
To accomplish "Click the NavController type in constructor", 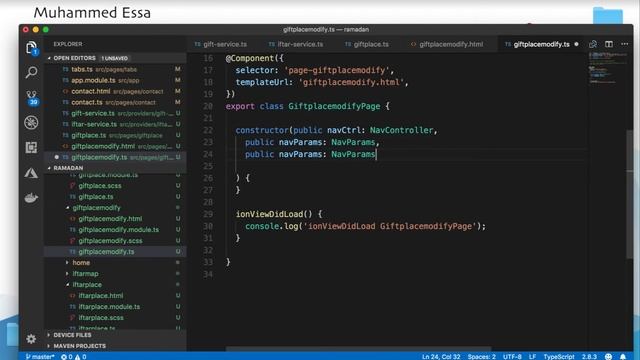I will point(401,130).
